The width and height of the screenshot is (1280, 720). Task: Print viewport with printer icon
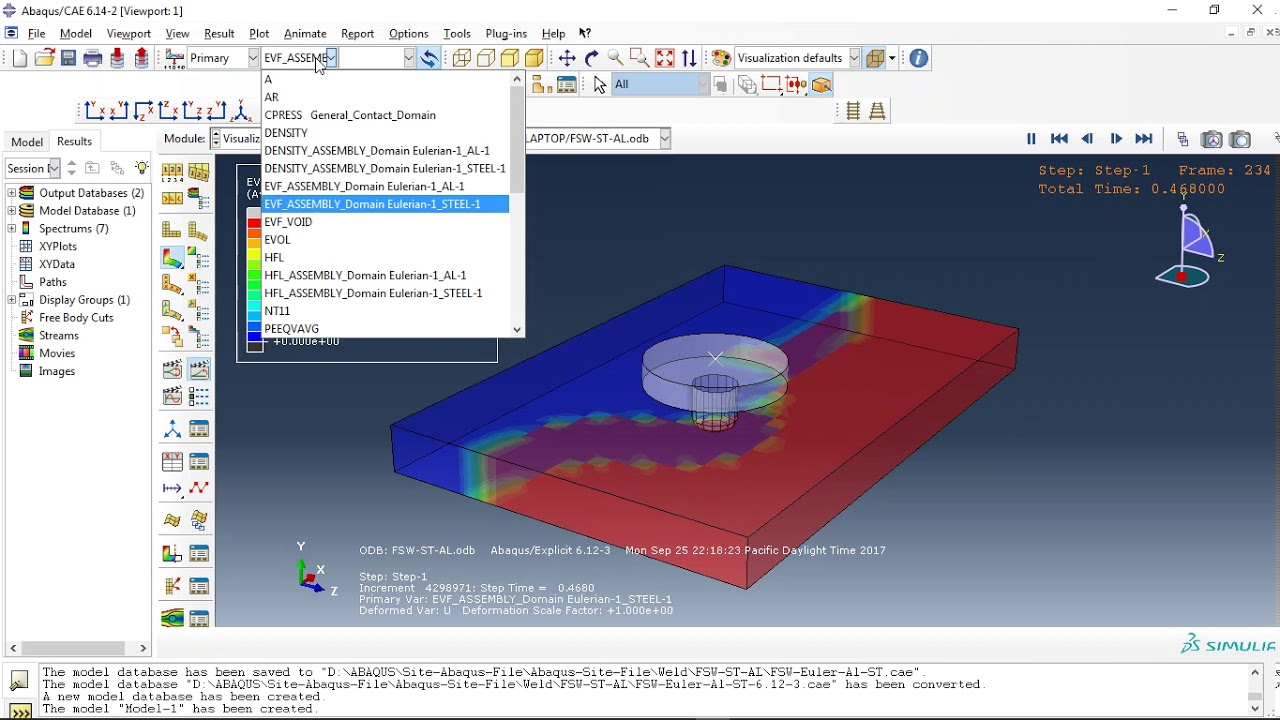pos(93,59)
